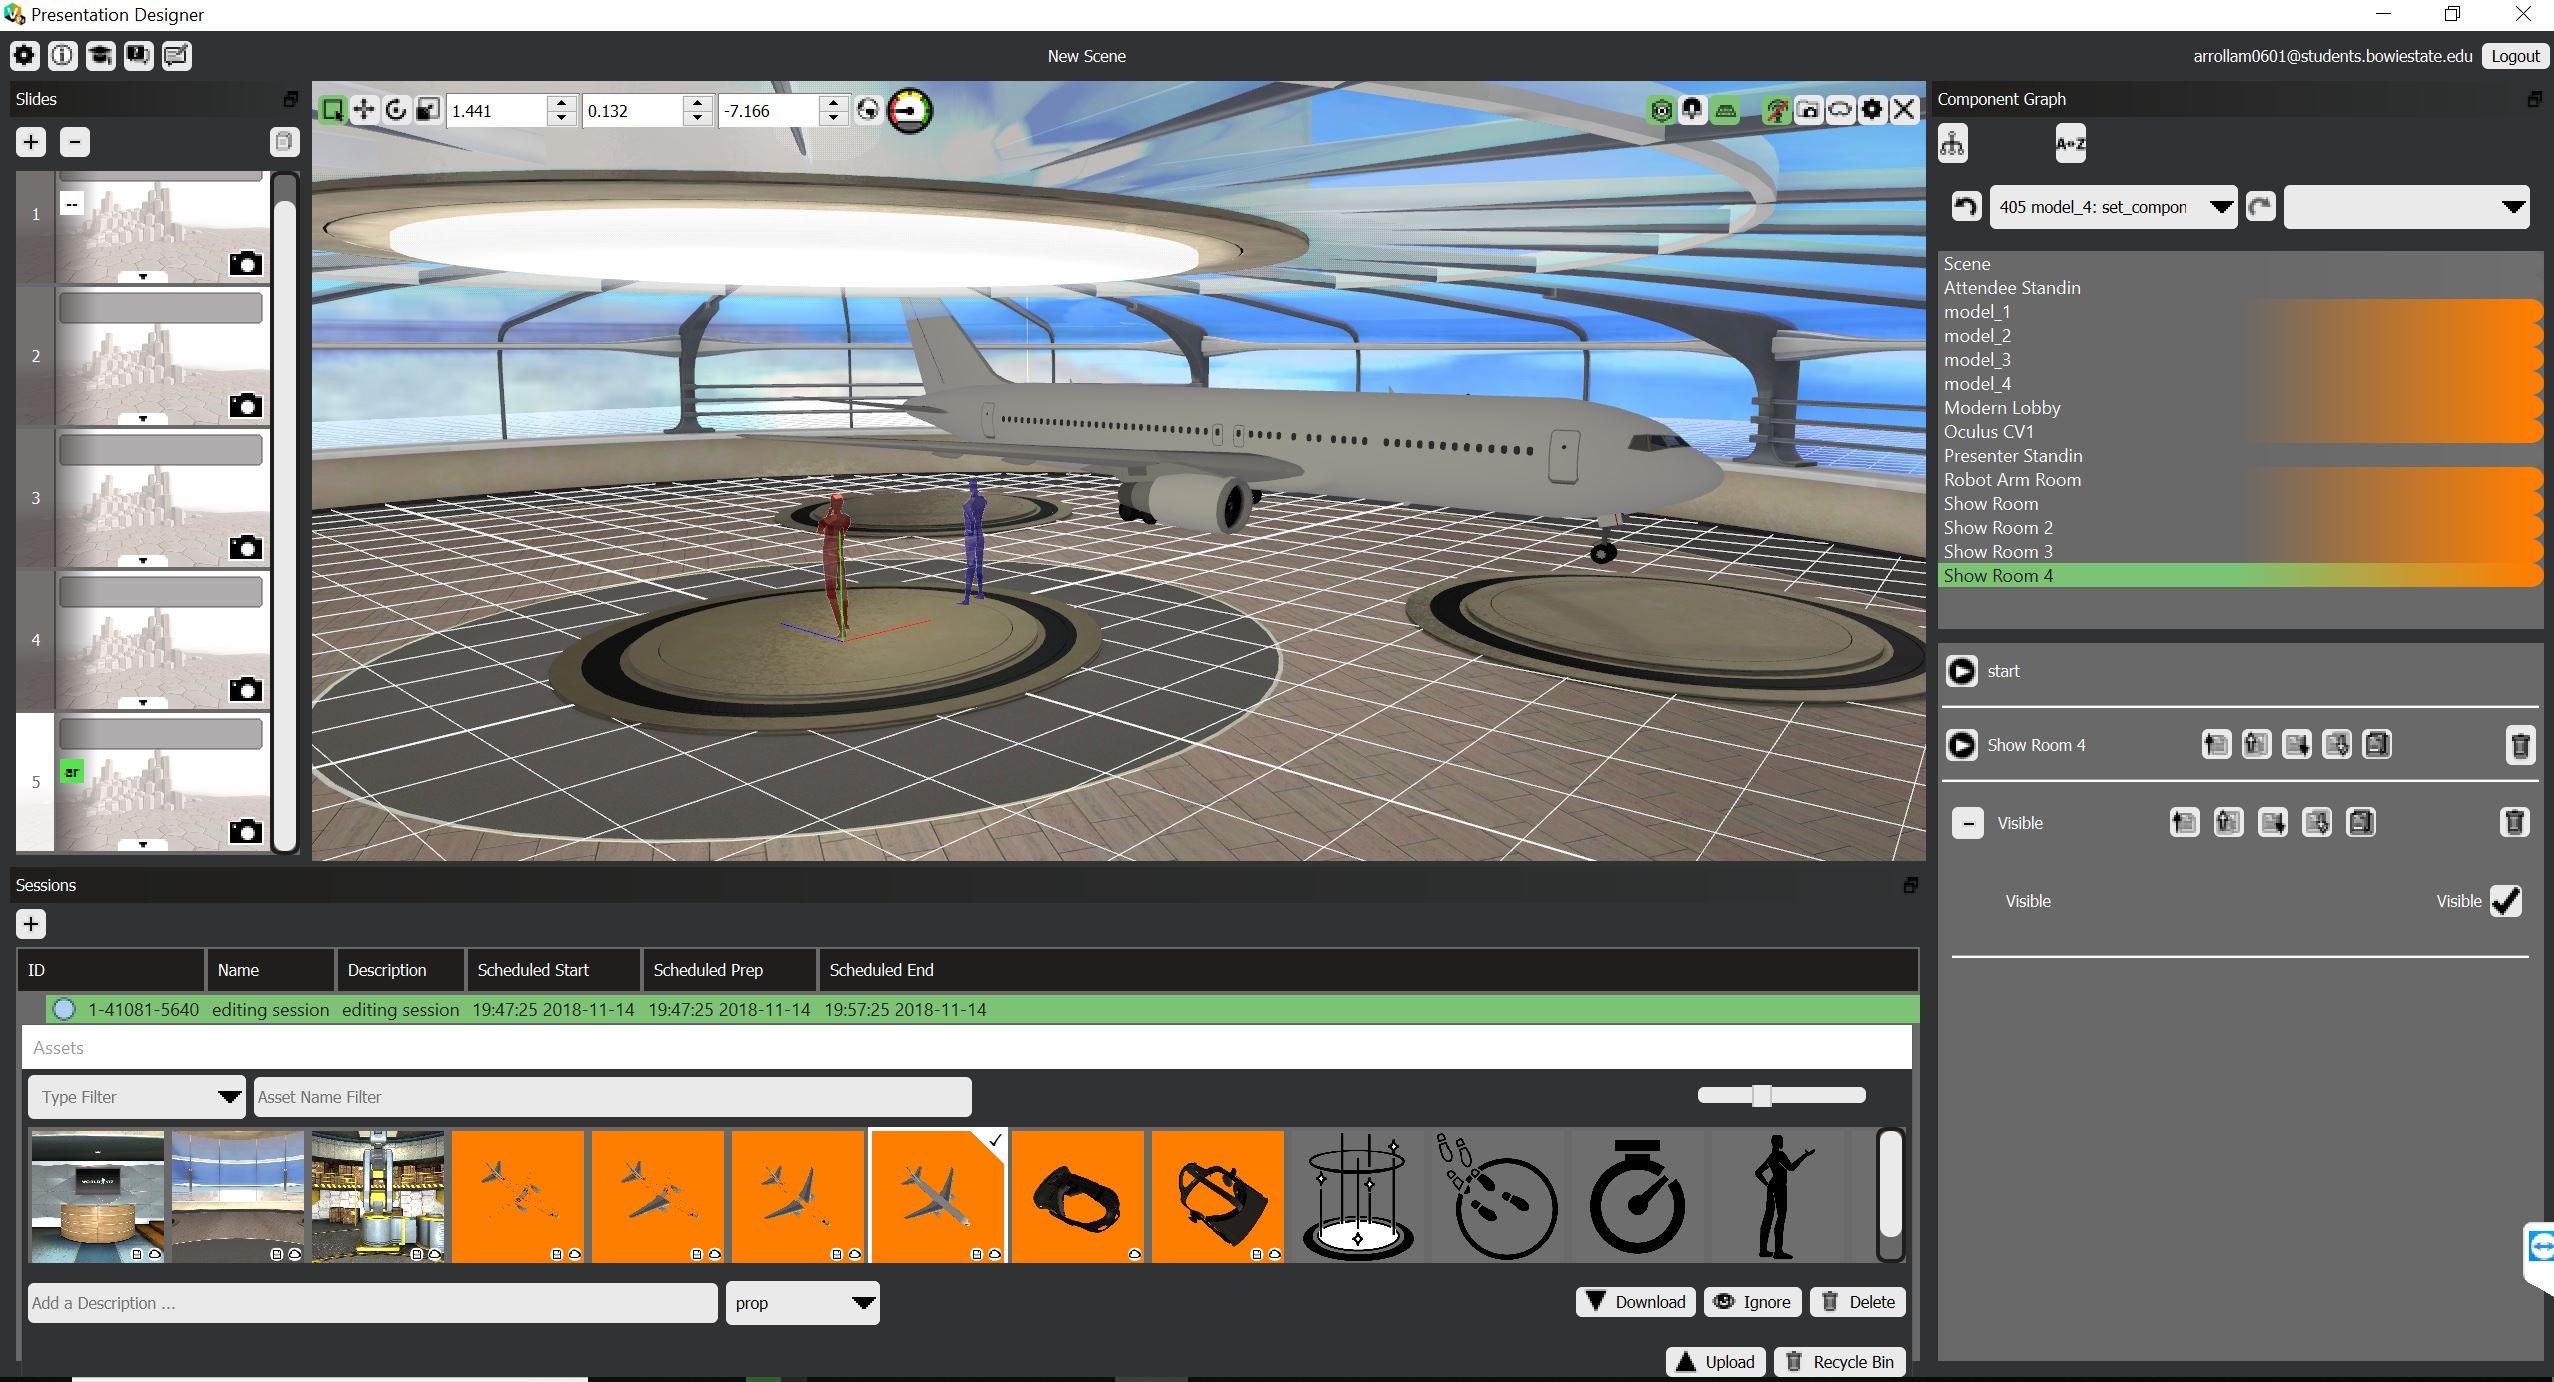
Task: Play the start event
Action: tap(1962, 671)
